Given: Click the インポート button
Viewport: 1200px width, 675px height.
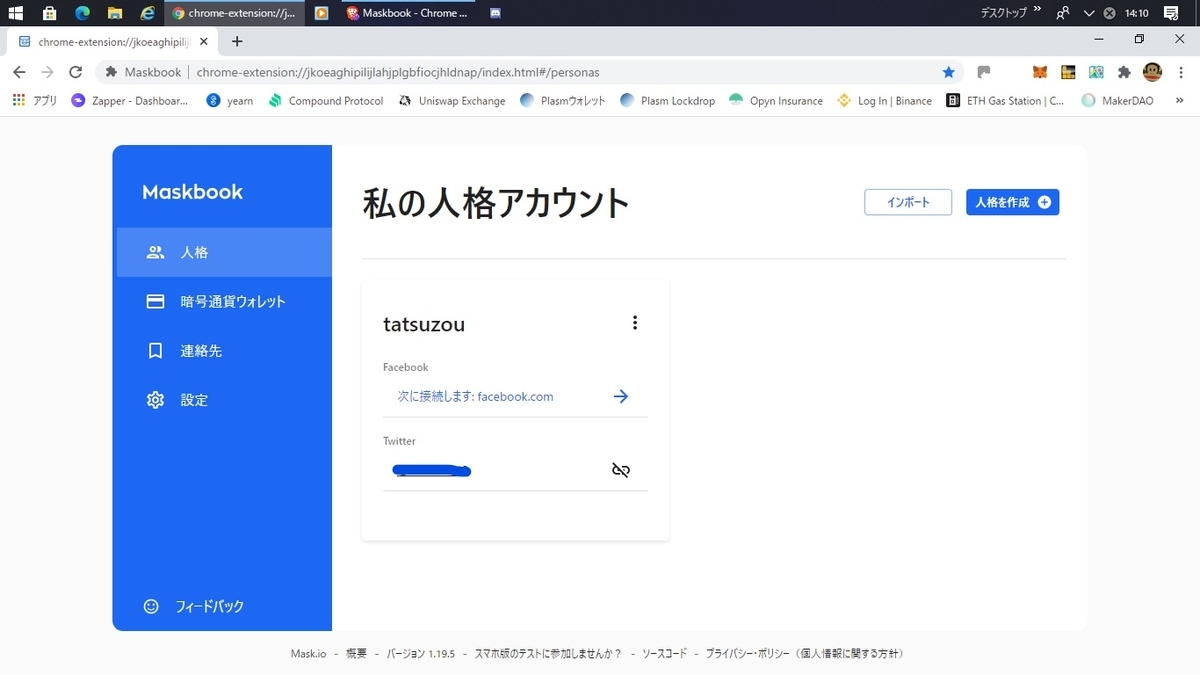Looking at the screenshot, I should coord(907,202).
